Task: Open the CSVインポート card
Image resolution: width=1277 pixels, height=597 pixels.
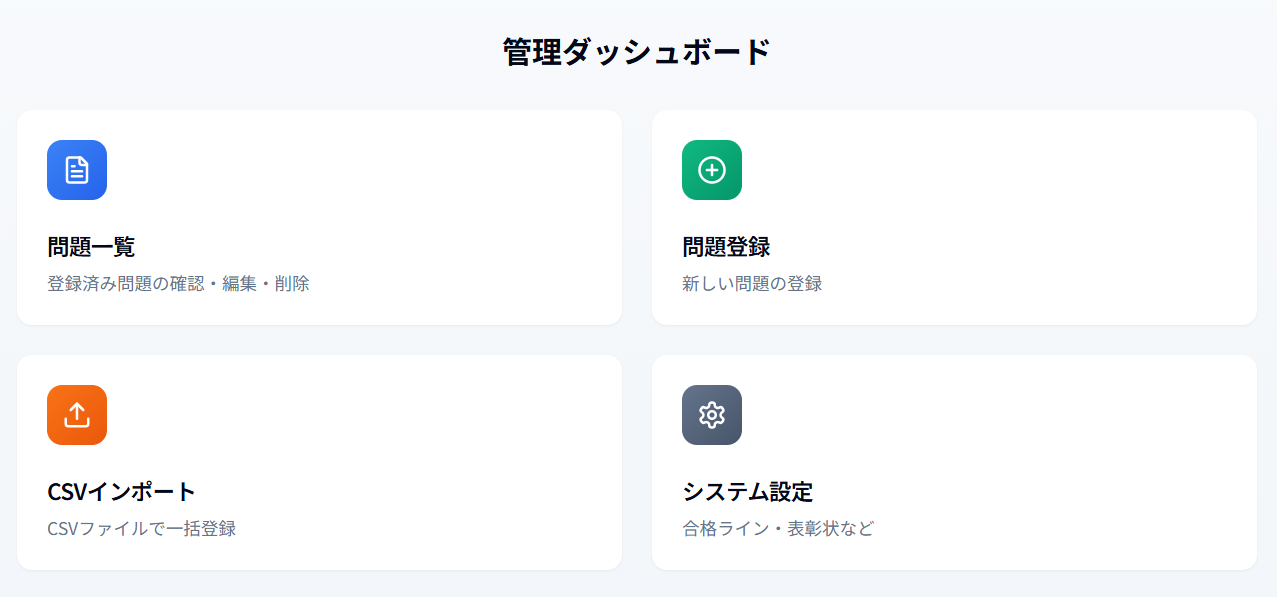Action: click(x=319, y=462)
